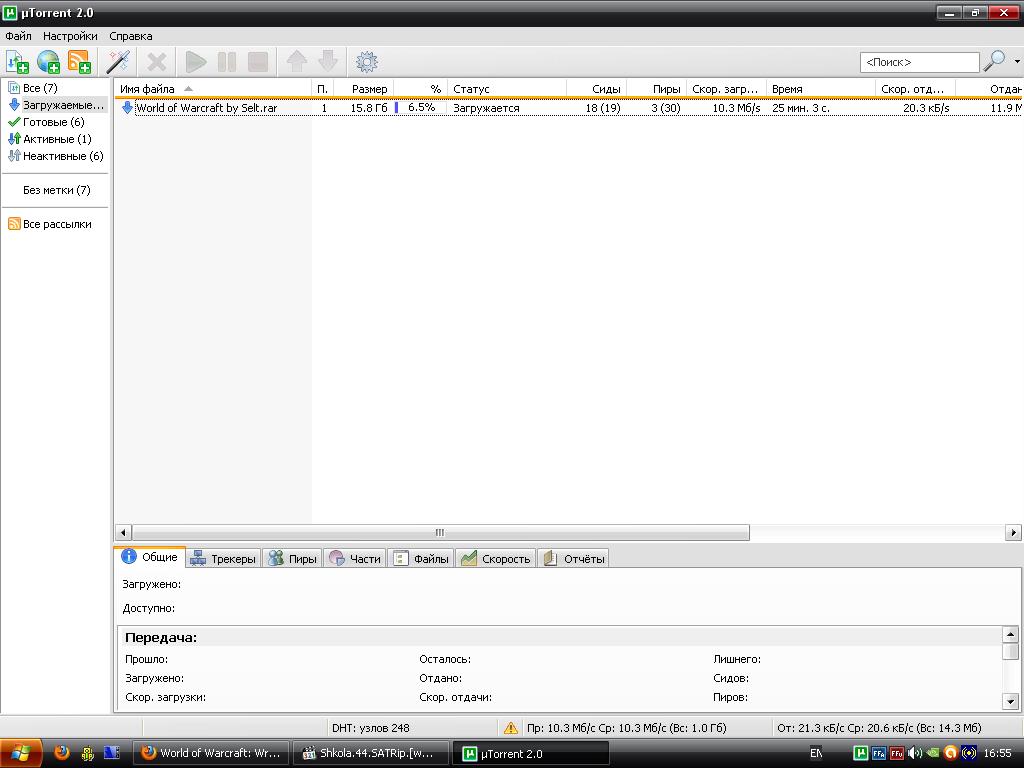Launch Firefox from quick launch
The height and width of the screenshot is (768, 1024).
(62, 753)
